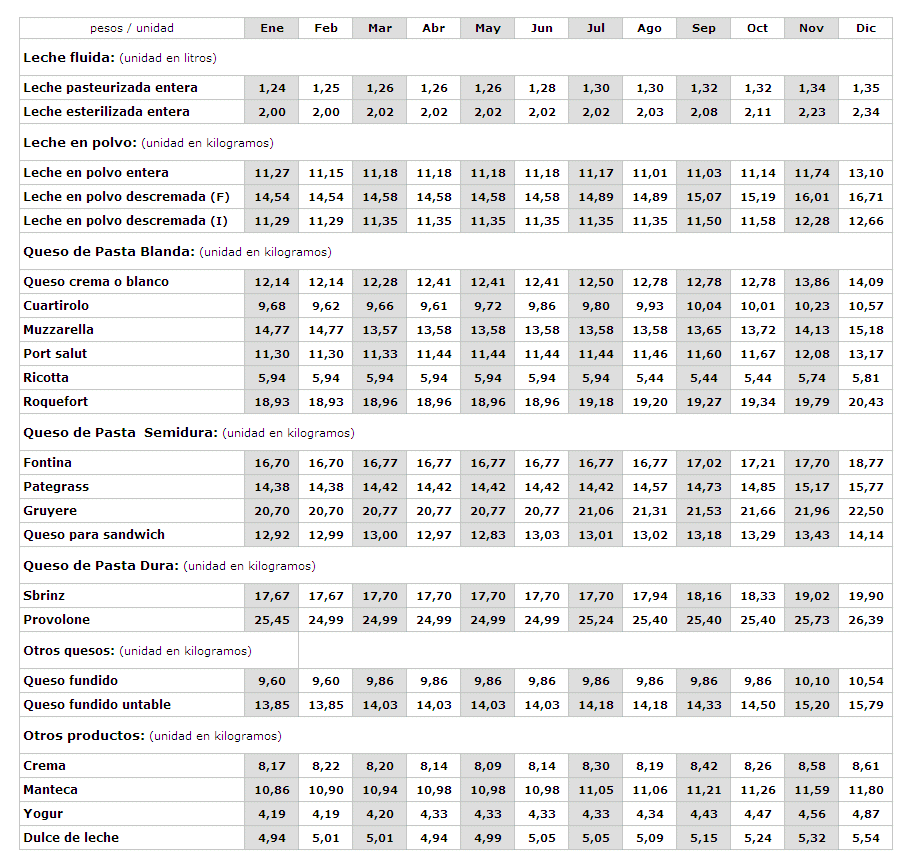This screenshot has width=912, height=867.
Task: Click the Ene column header
Action: click(x=272, y=28)
